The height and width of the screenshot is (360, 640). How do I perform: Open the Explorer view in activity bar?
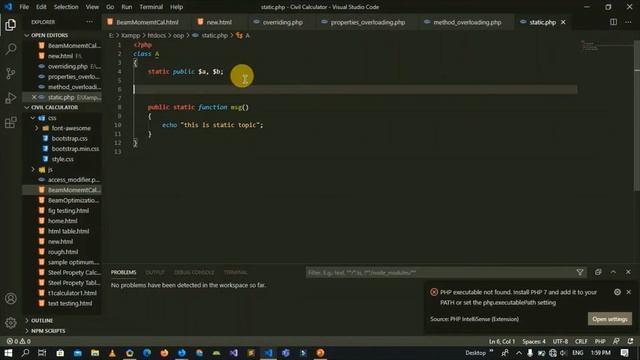click(11, 25)
